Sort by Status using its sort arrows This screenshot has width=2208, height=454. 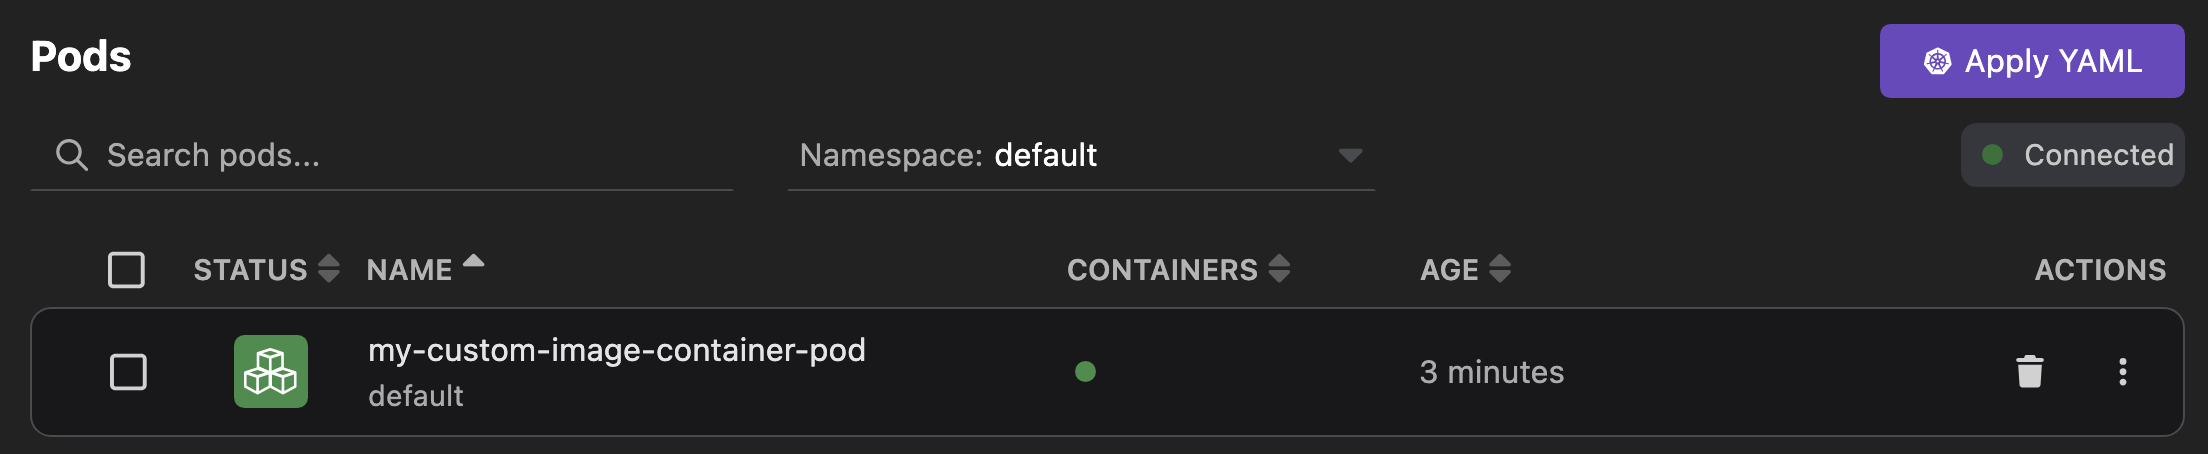tap(329, 269)
